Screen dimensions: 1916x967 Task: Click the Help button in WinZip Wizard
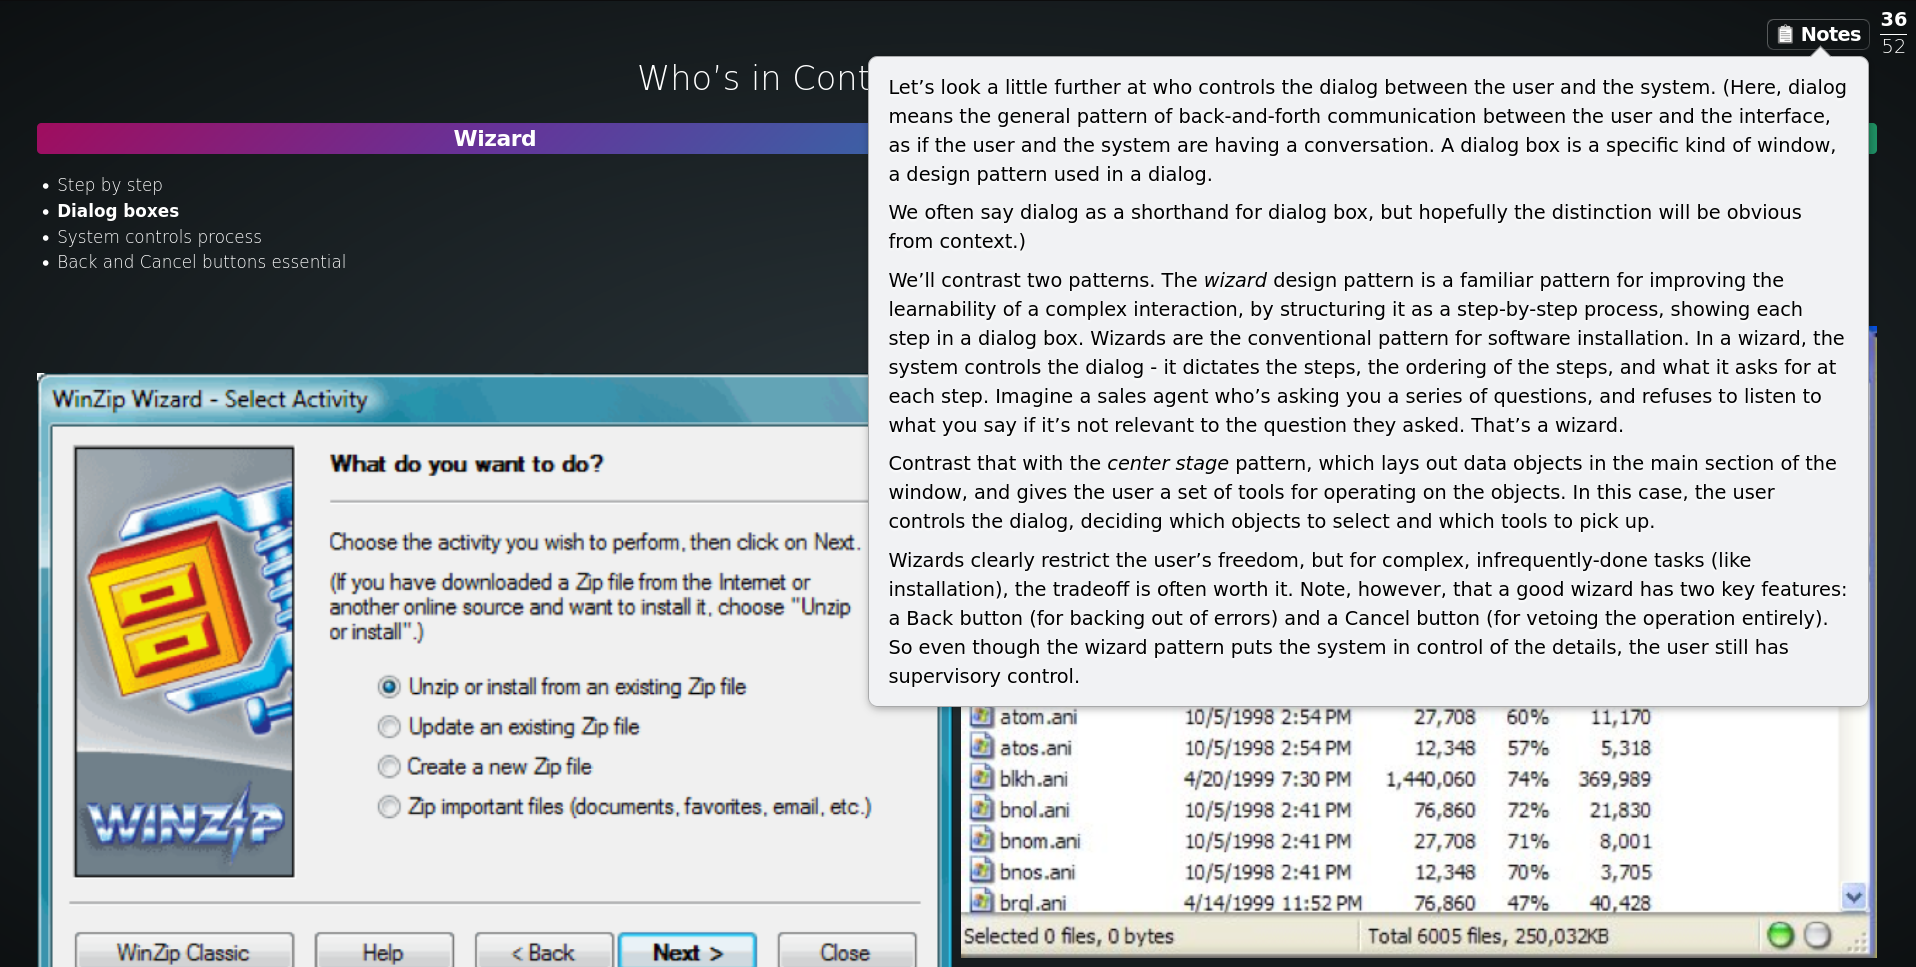[383, 951]
